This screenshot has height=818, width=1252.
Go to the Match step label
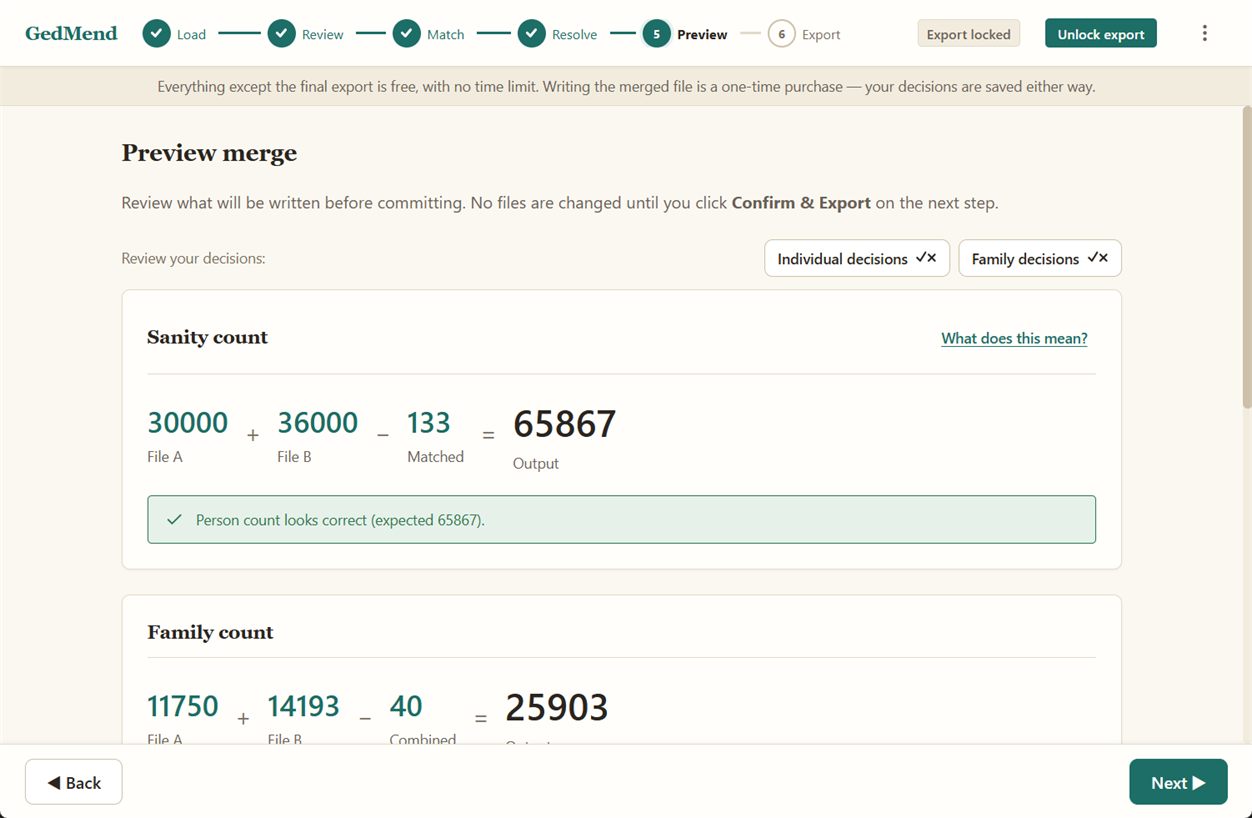click(445, 34)
